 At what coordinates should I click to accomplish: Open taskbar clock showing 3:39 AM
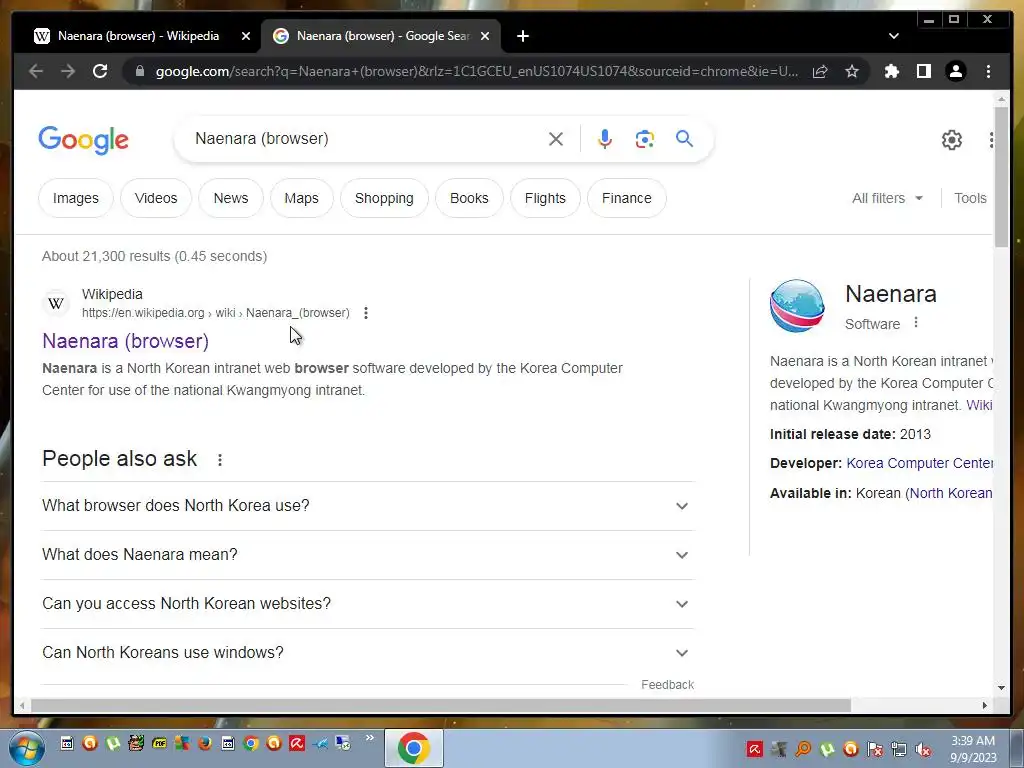973,749
